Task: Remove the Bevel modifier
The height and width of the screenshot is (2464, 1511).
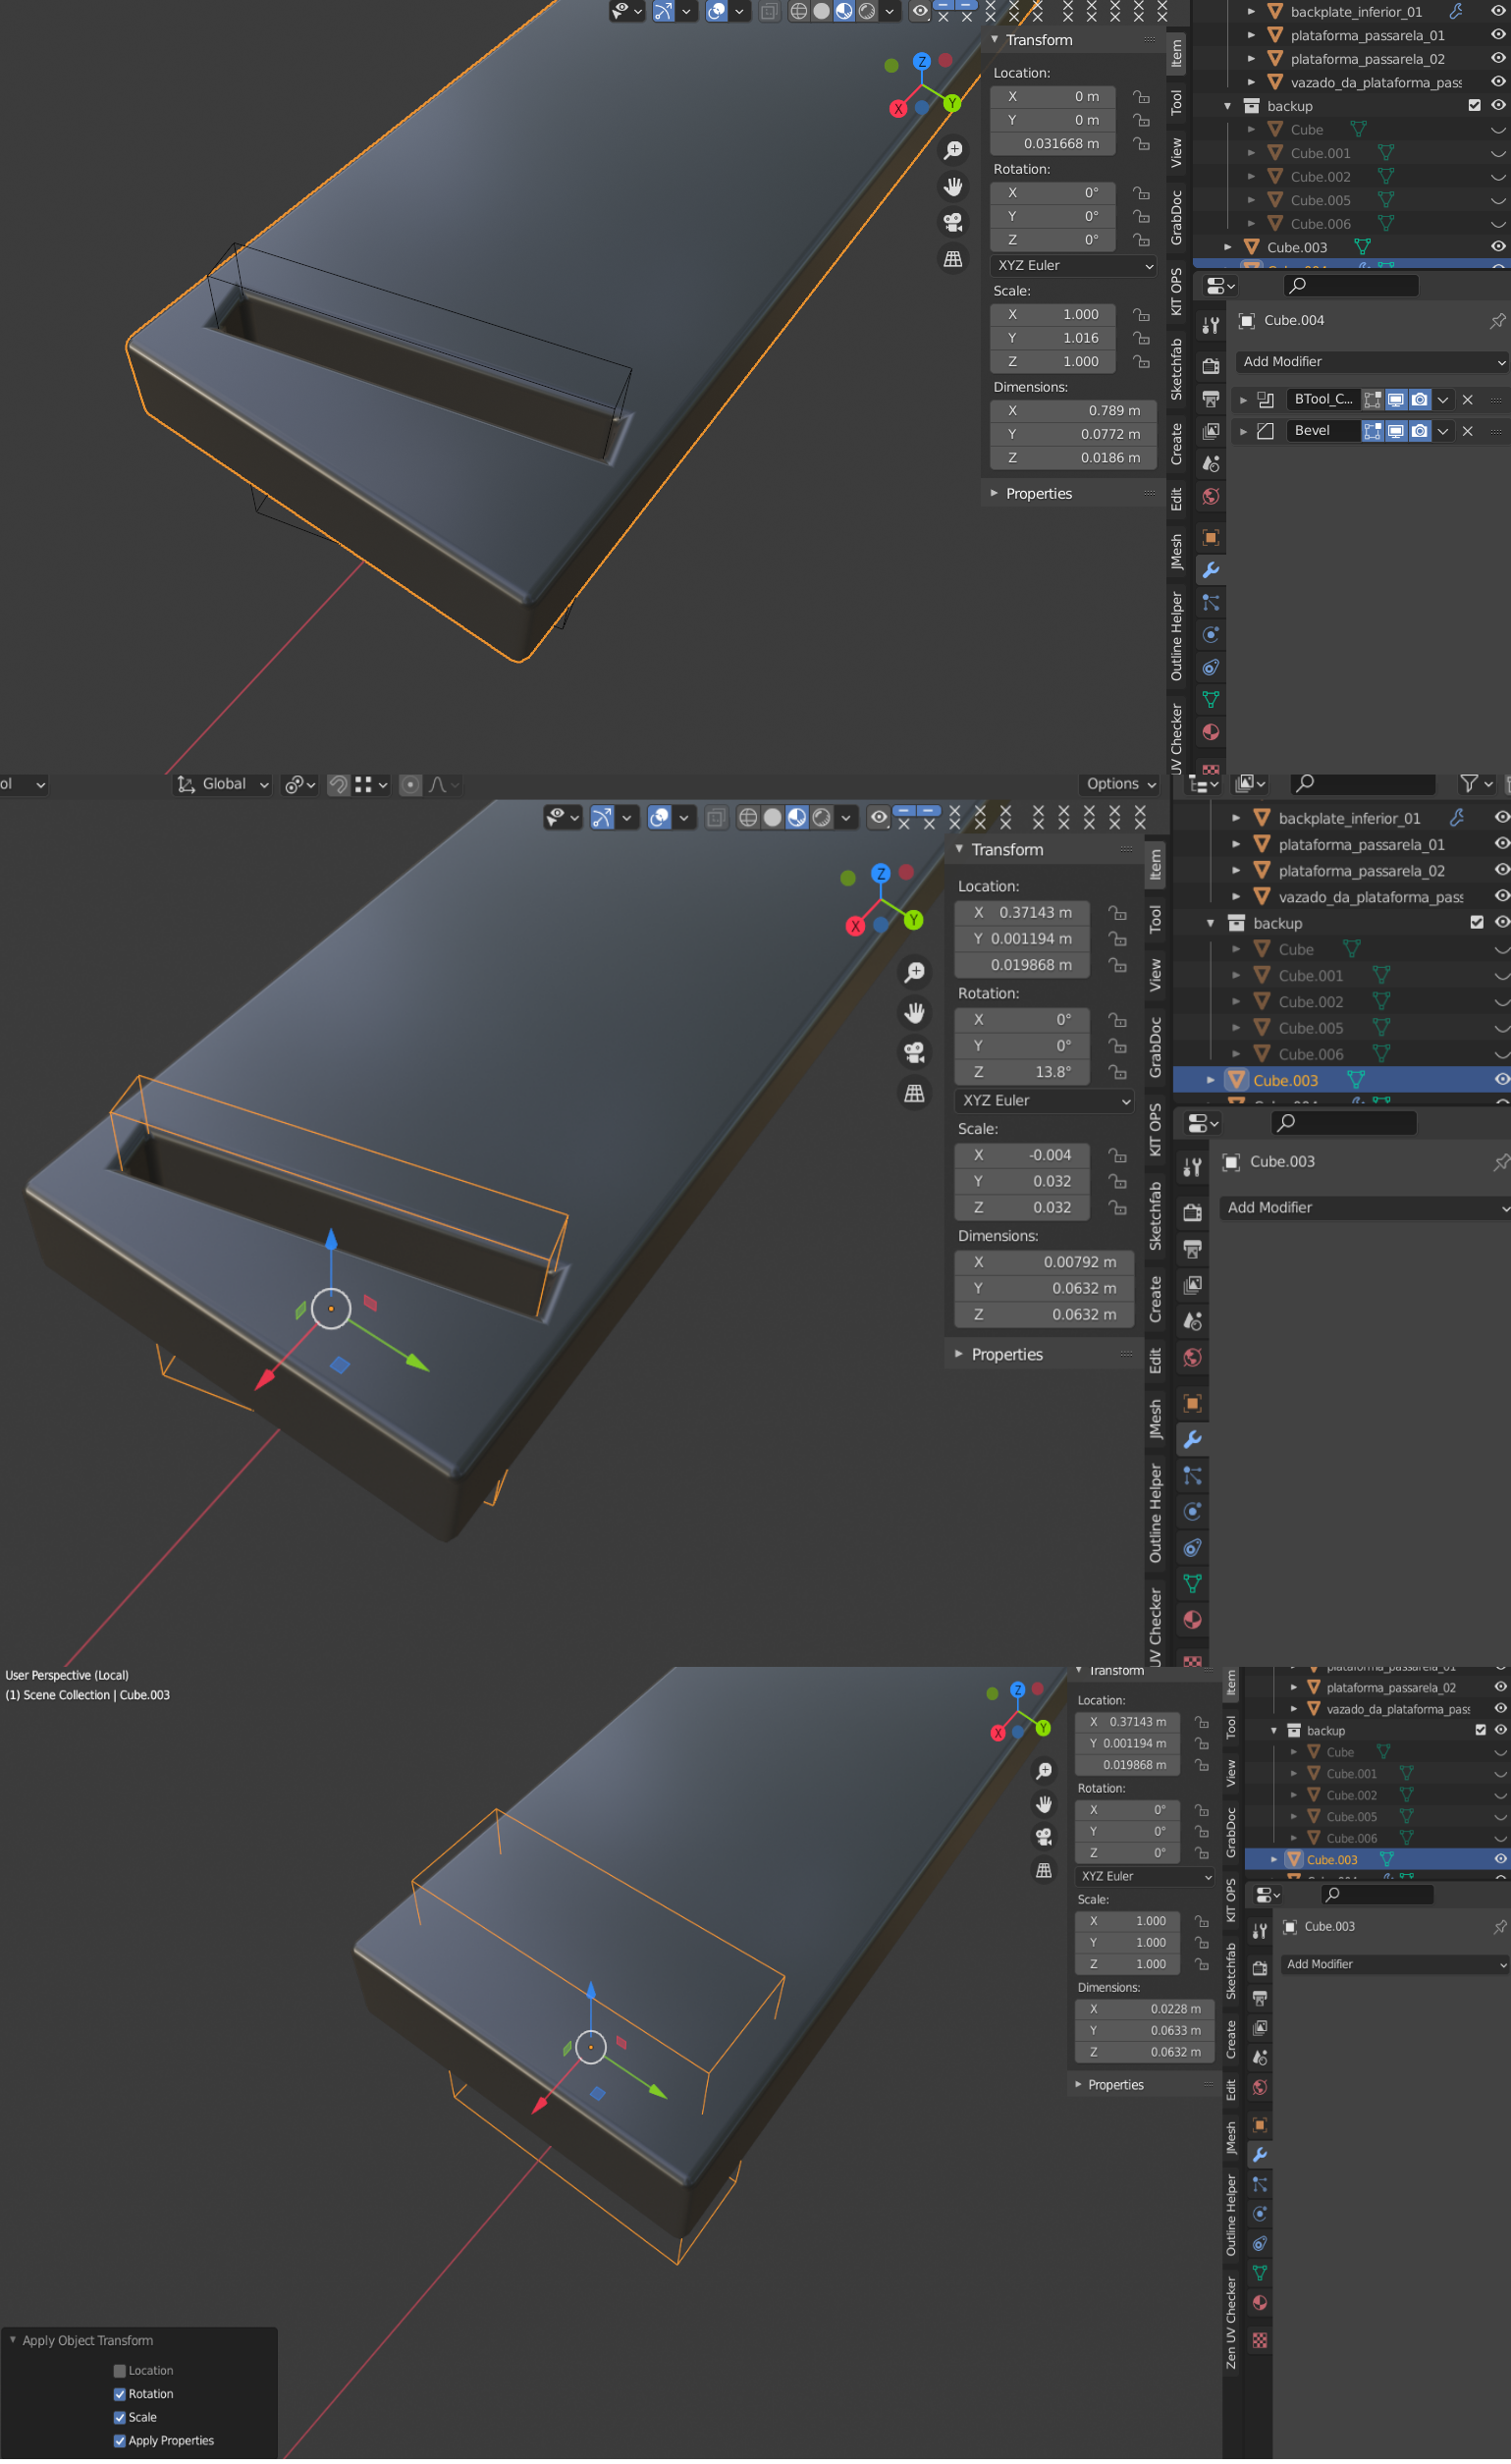Action: tap(1467, 432)
